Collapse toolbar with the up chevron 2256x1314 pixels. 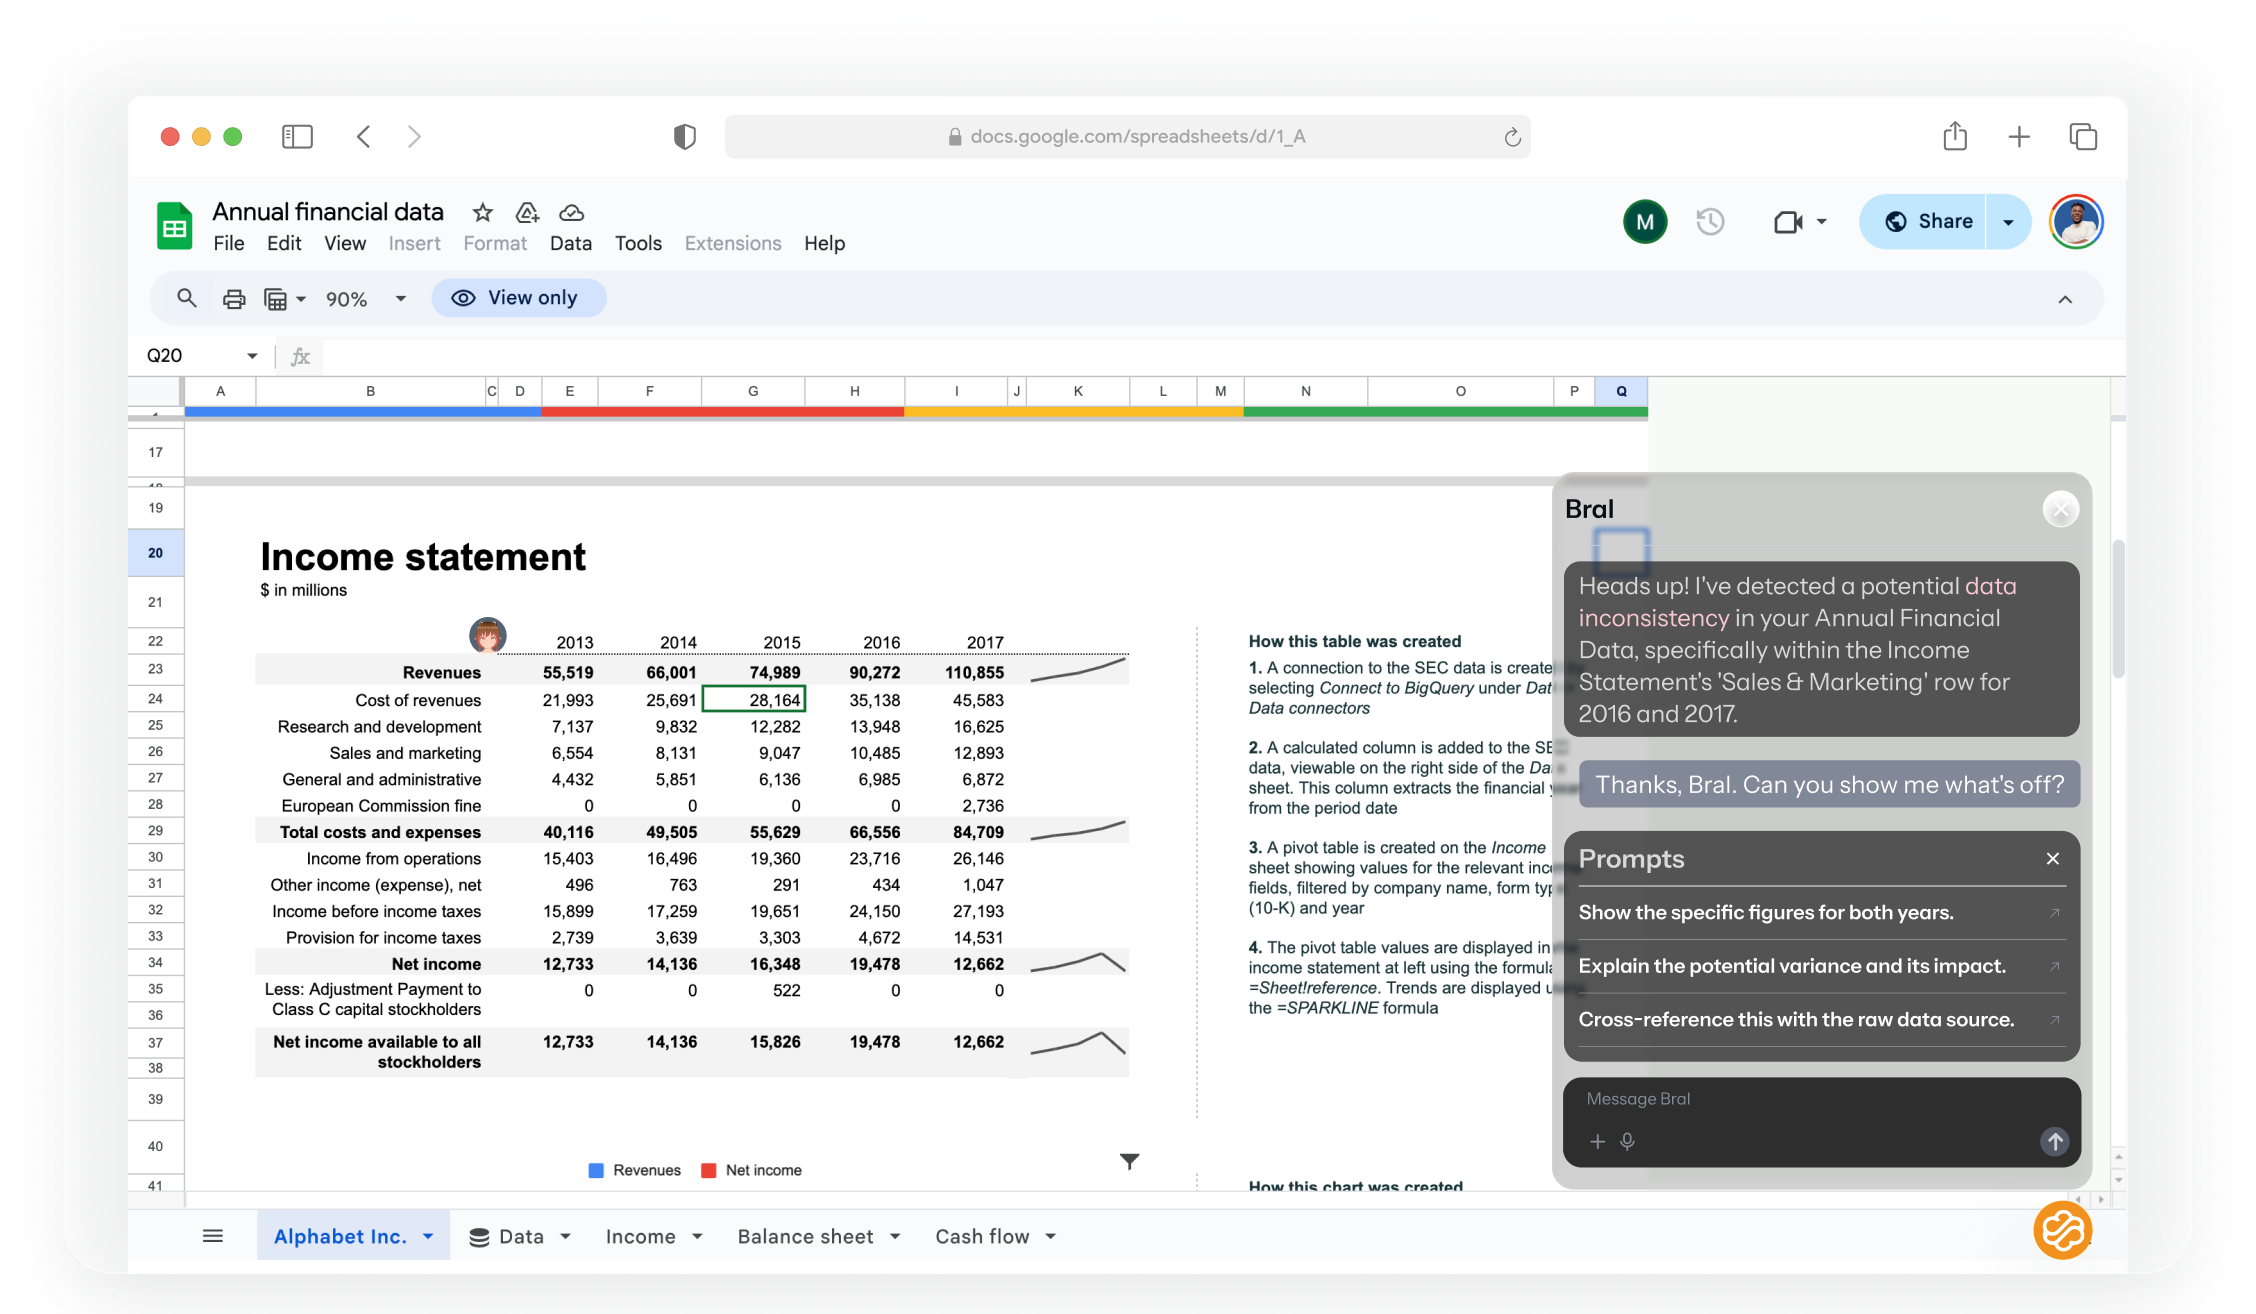click(x=2065, y=299)
